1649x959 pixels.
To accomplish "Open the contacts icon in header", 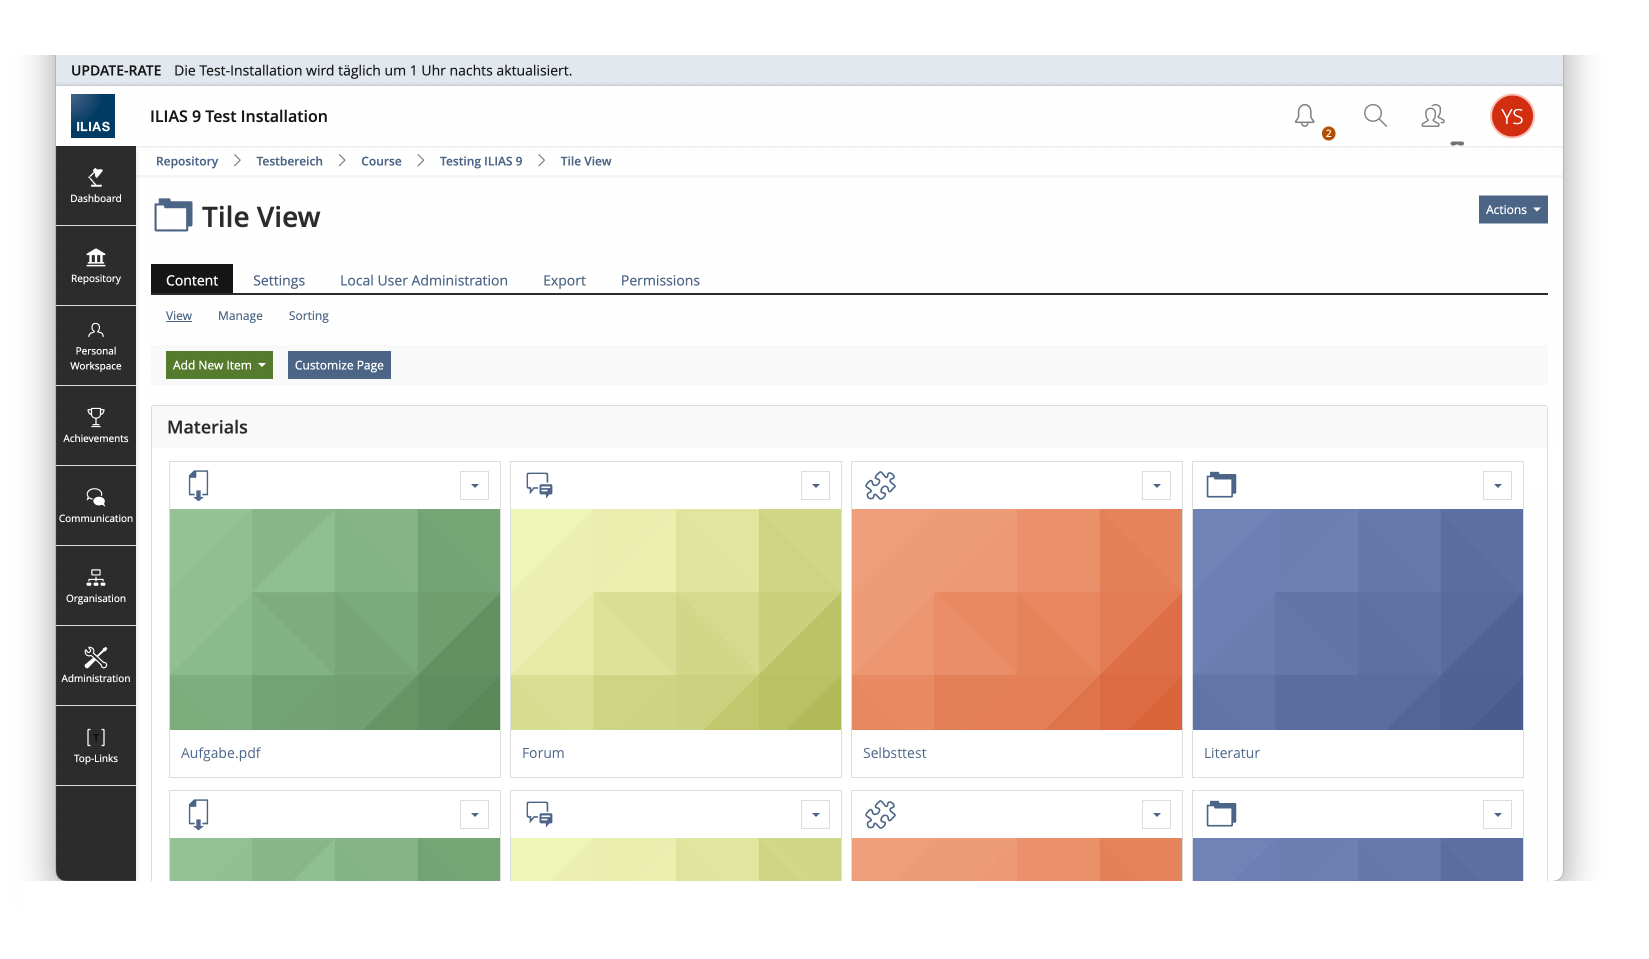I will click(1433, 116).
